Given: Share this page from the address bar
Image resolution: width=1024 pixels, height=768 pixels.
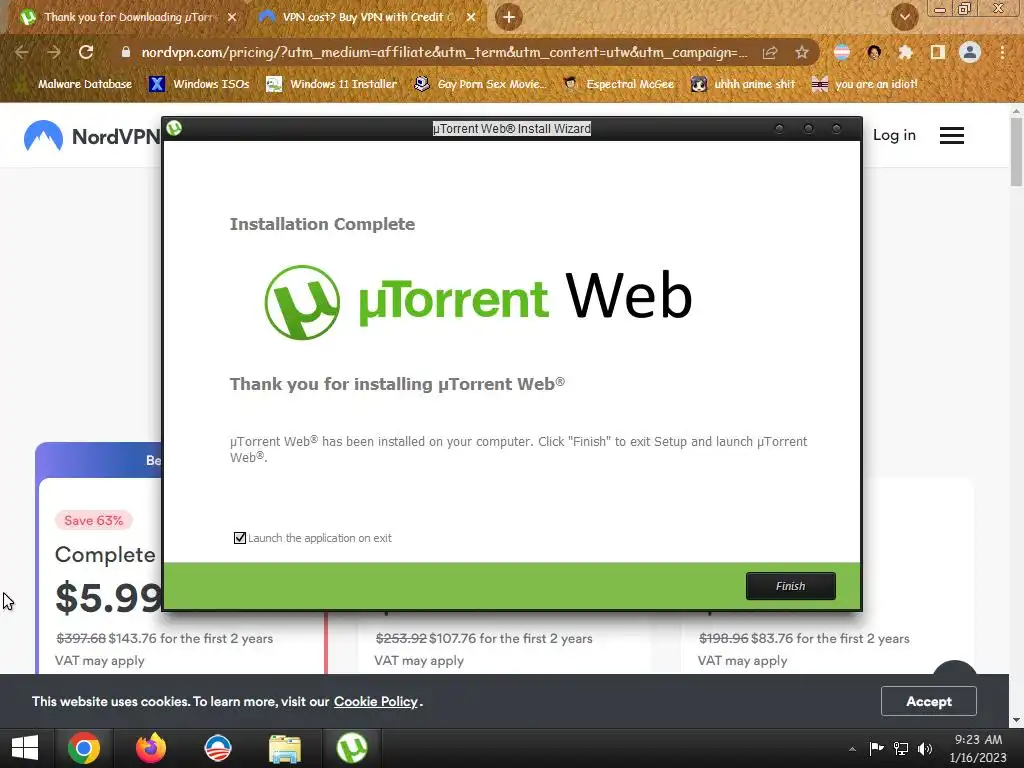Looking at the screenshot, I should (x=770, y=52).
